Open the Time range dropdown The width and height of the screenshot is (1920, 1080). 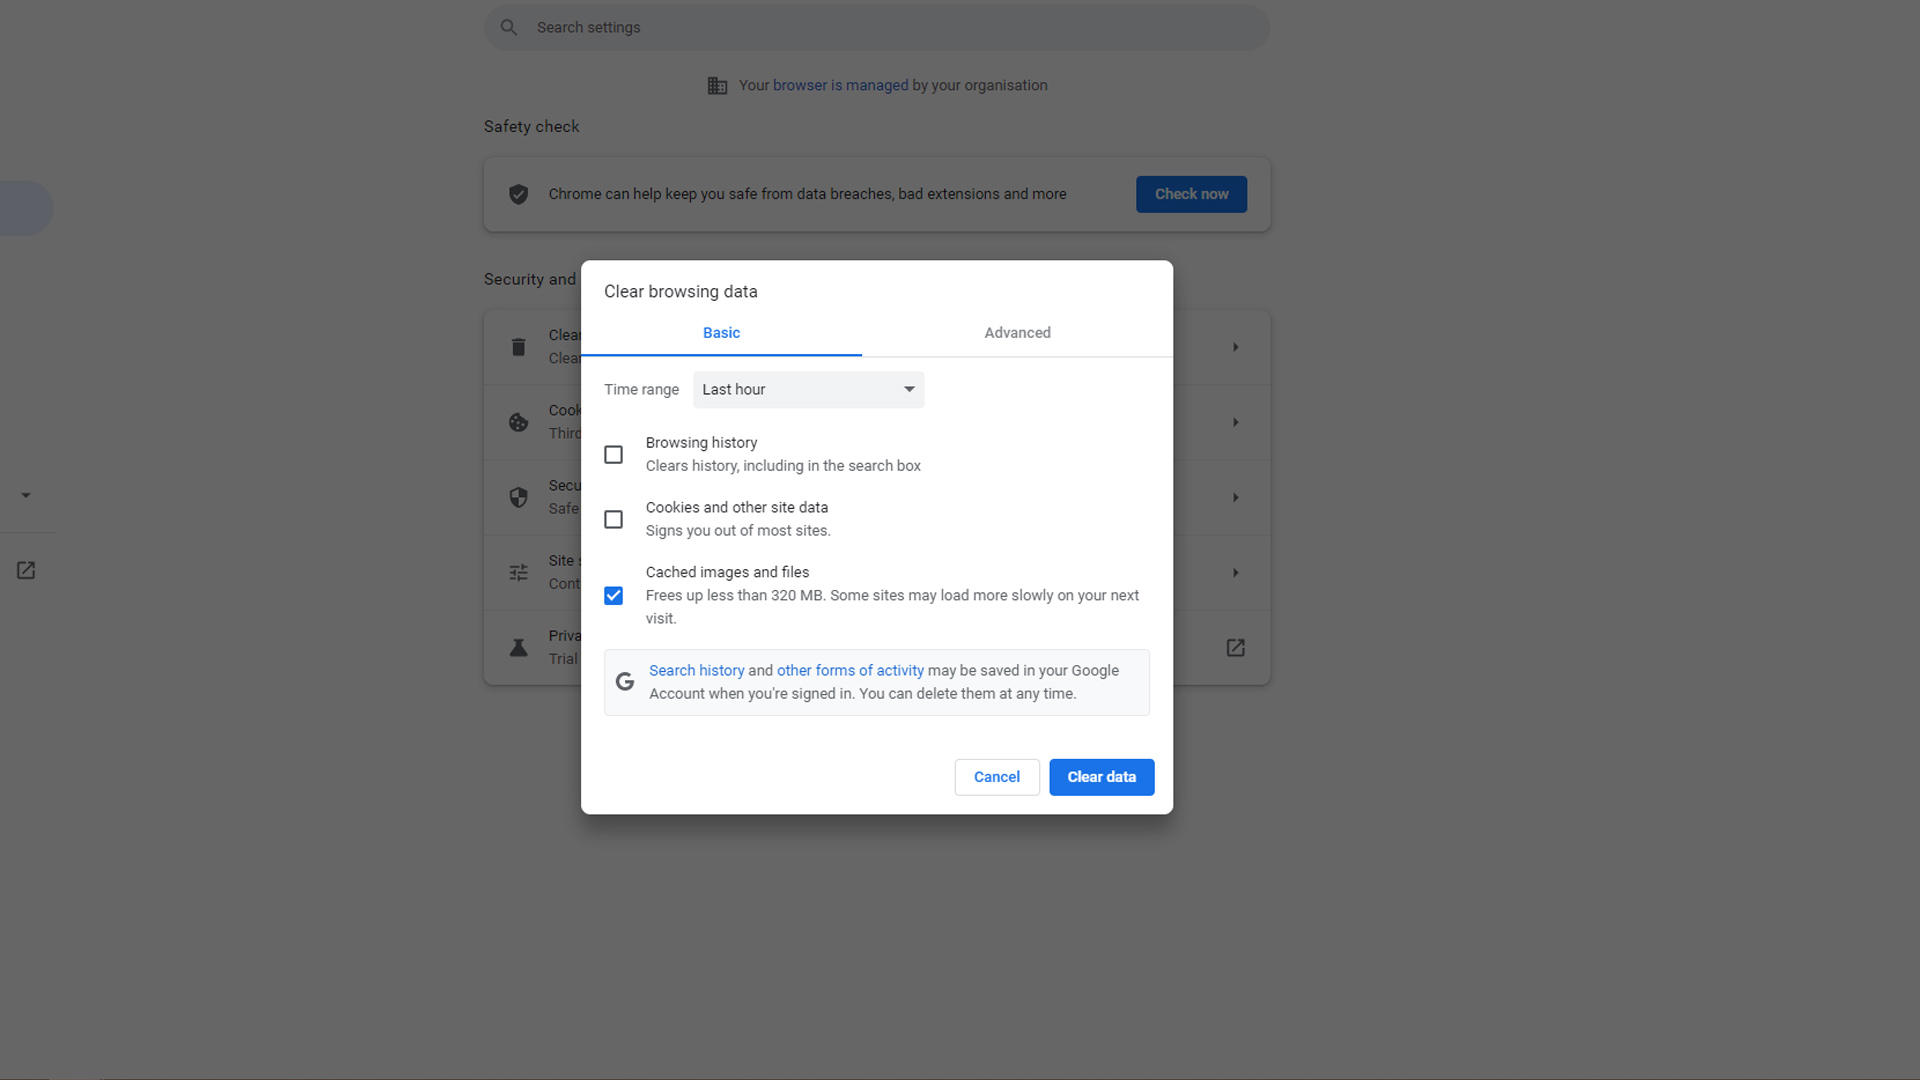click(x=808, y=390)
